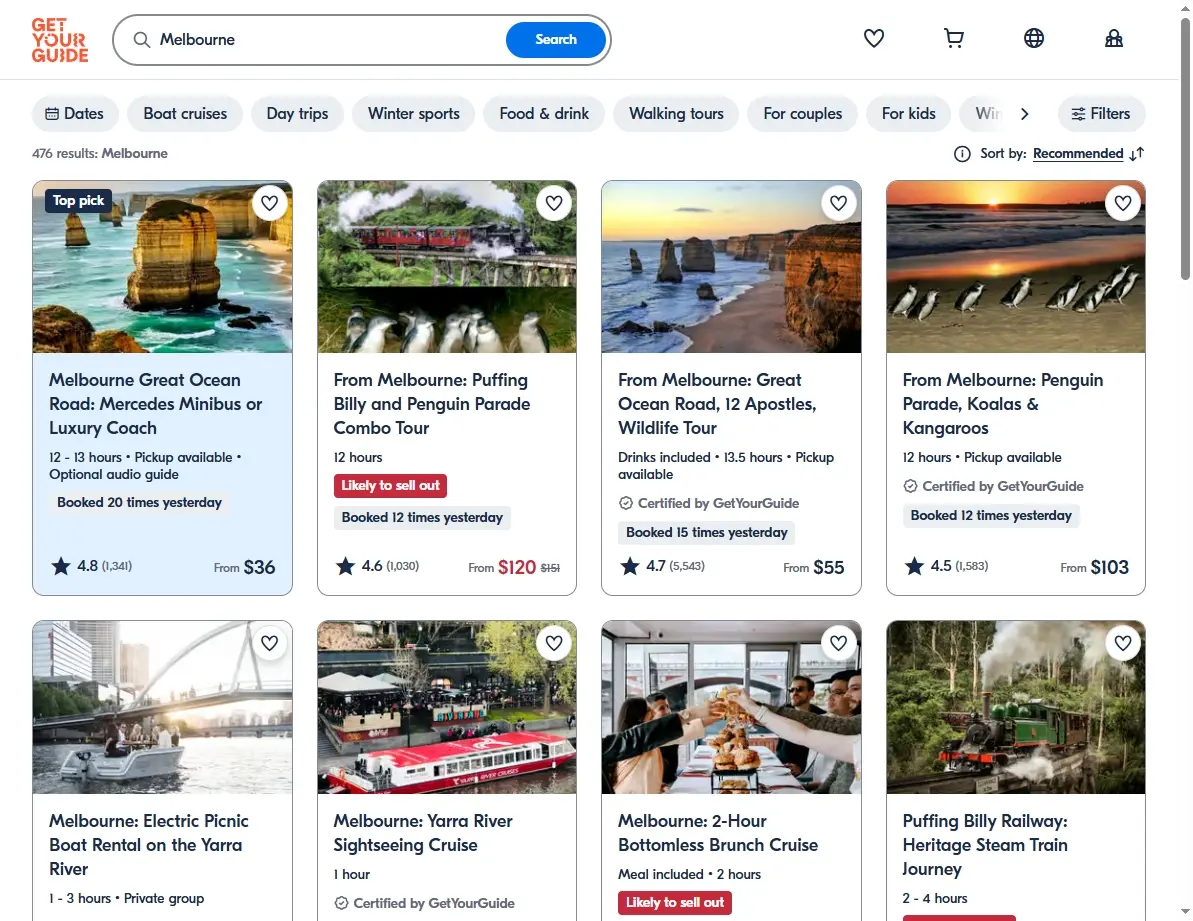
Task: Open the Filters panel
Action: click(1101, 113)
